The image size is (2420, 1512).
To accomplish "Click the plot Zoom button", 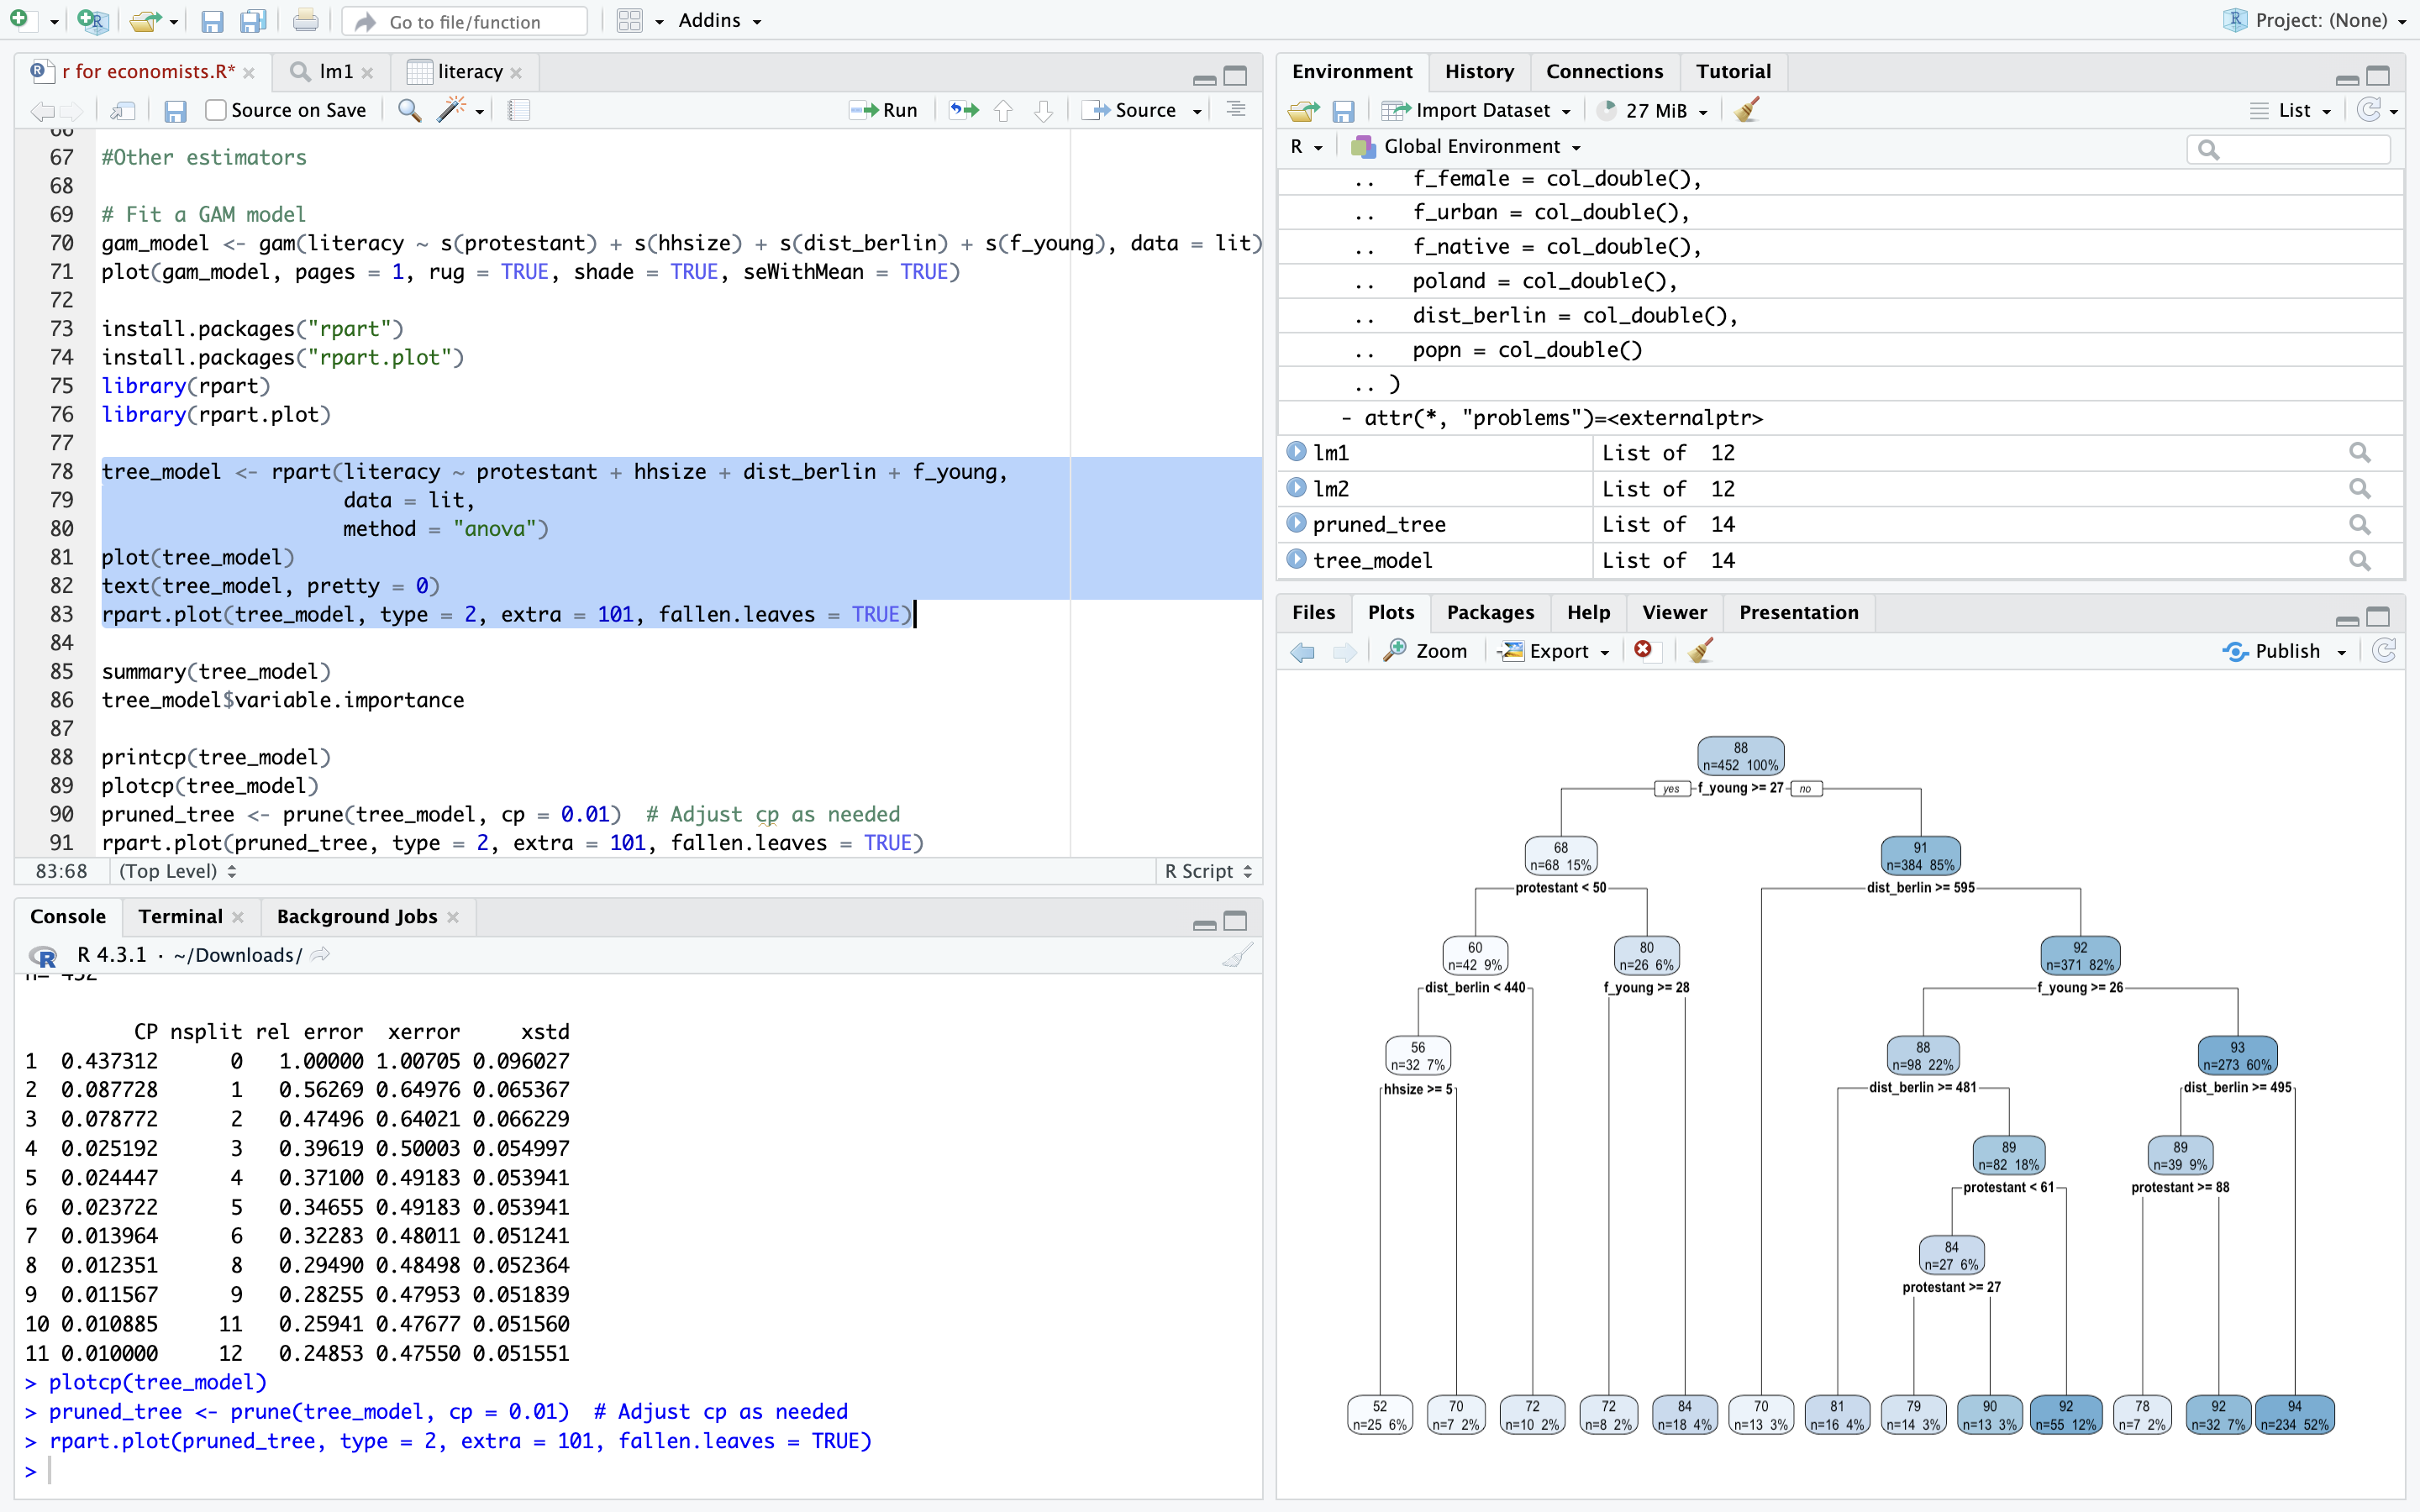I will tap(1425, 651).
